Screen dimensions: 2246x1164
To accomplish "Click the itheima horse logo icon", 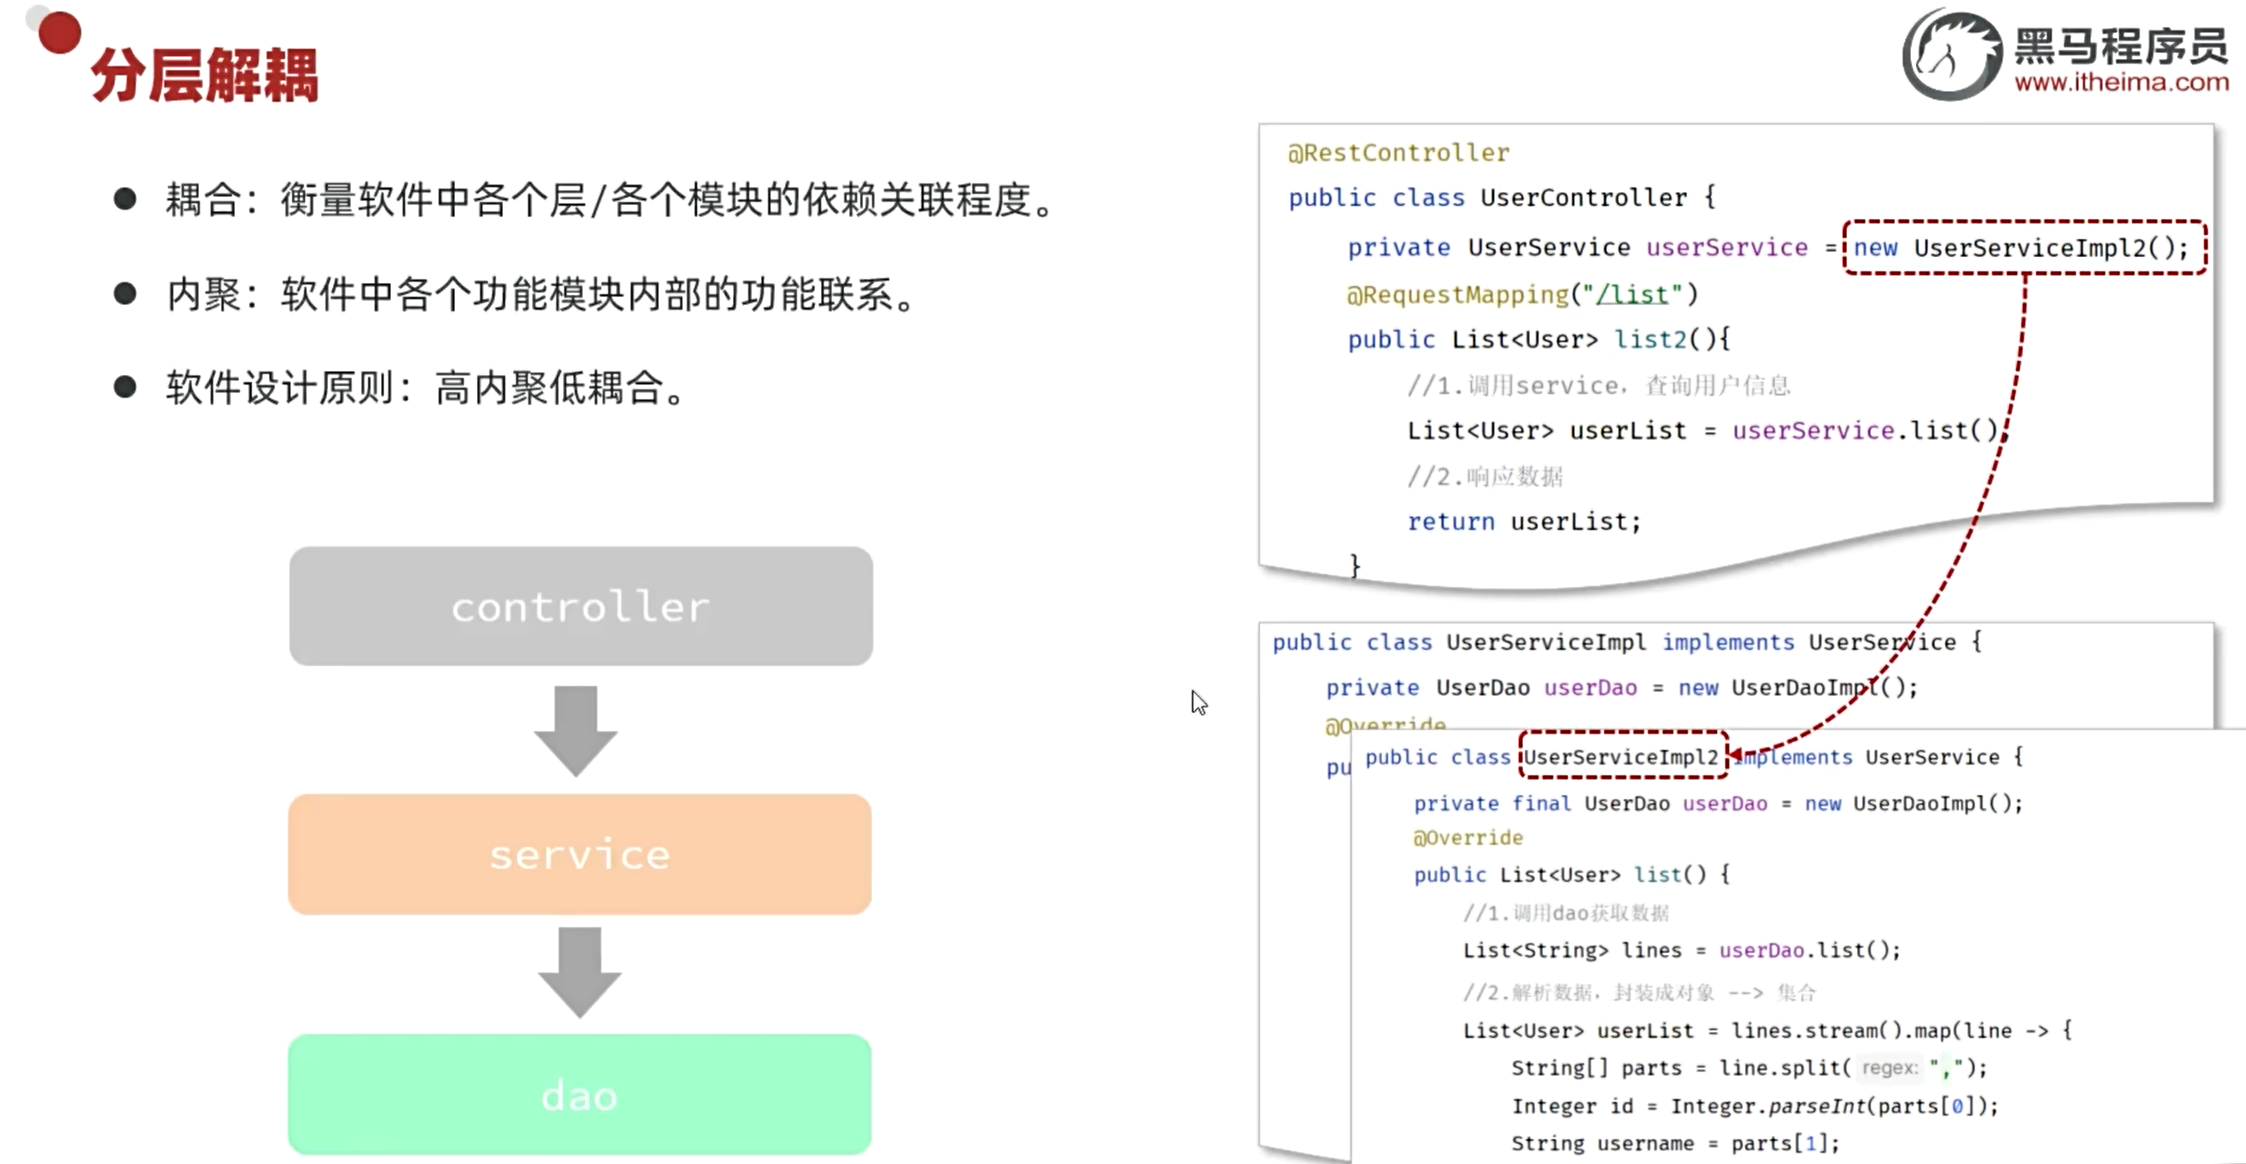I will coord(1952,56).
